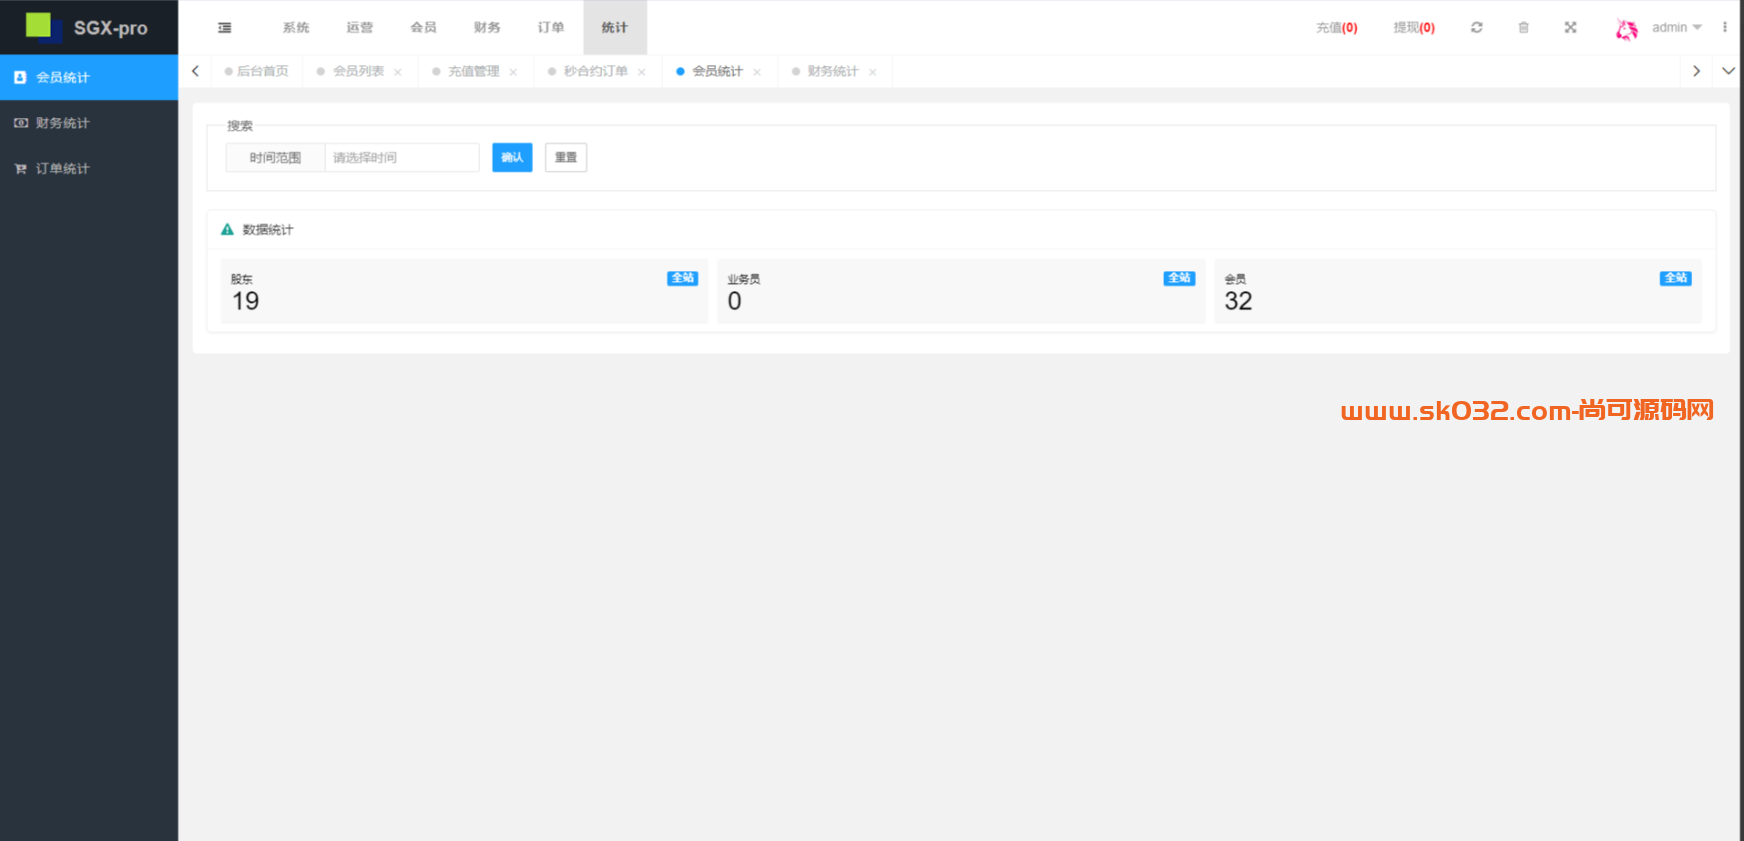Click the trash clear-cache icon

(x=1523, y=28)
